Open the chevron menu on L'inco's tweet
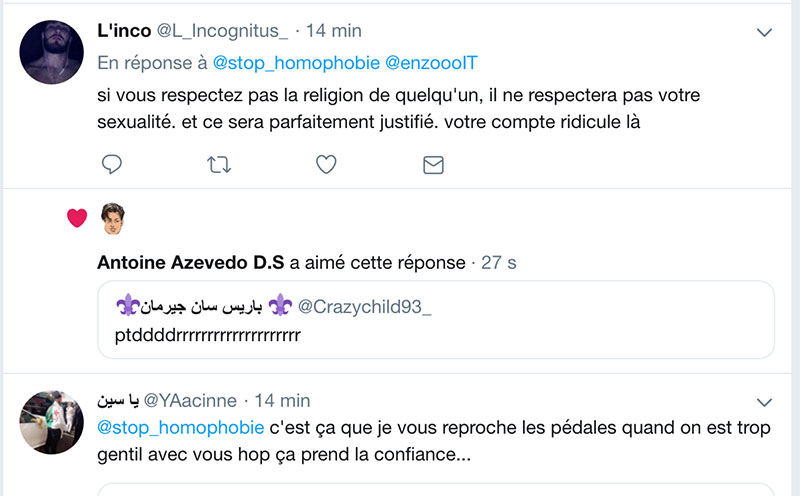This screenshot has width=800, height=496. point(765,33)
